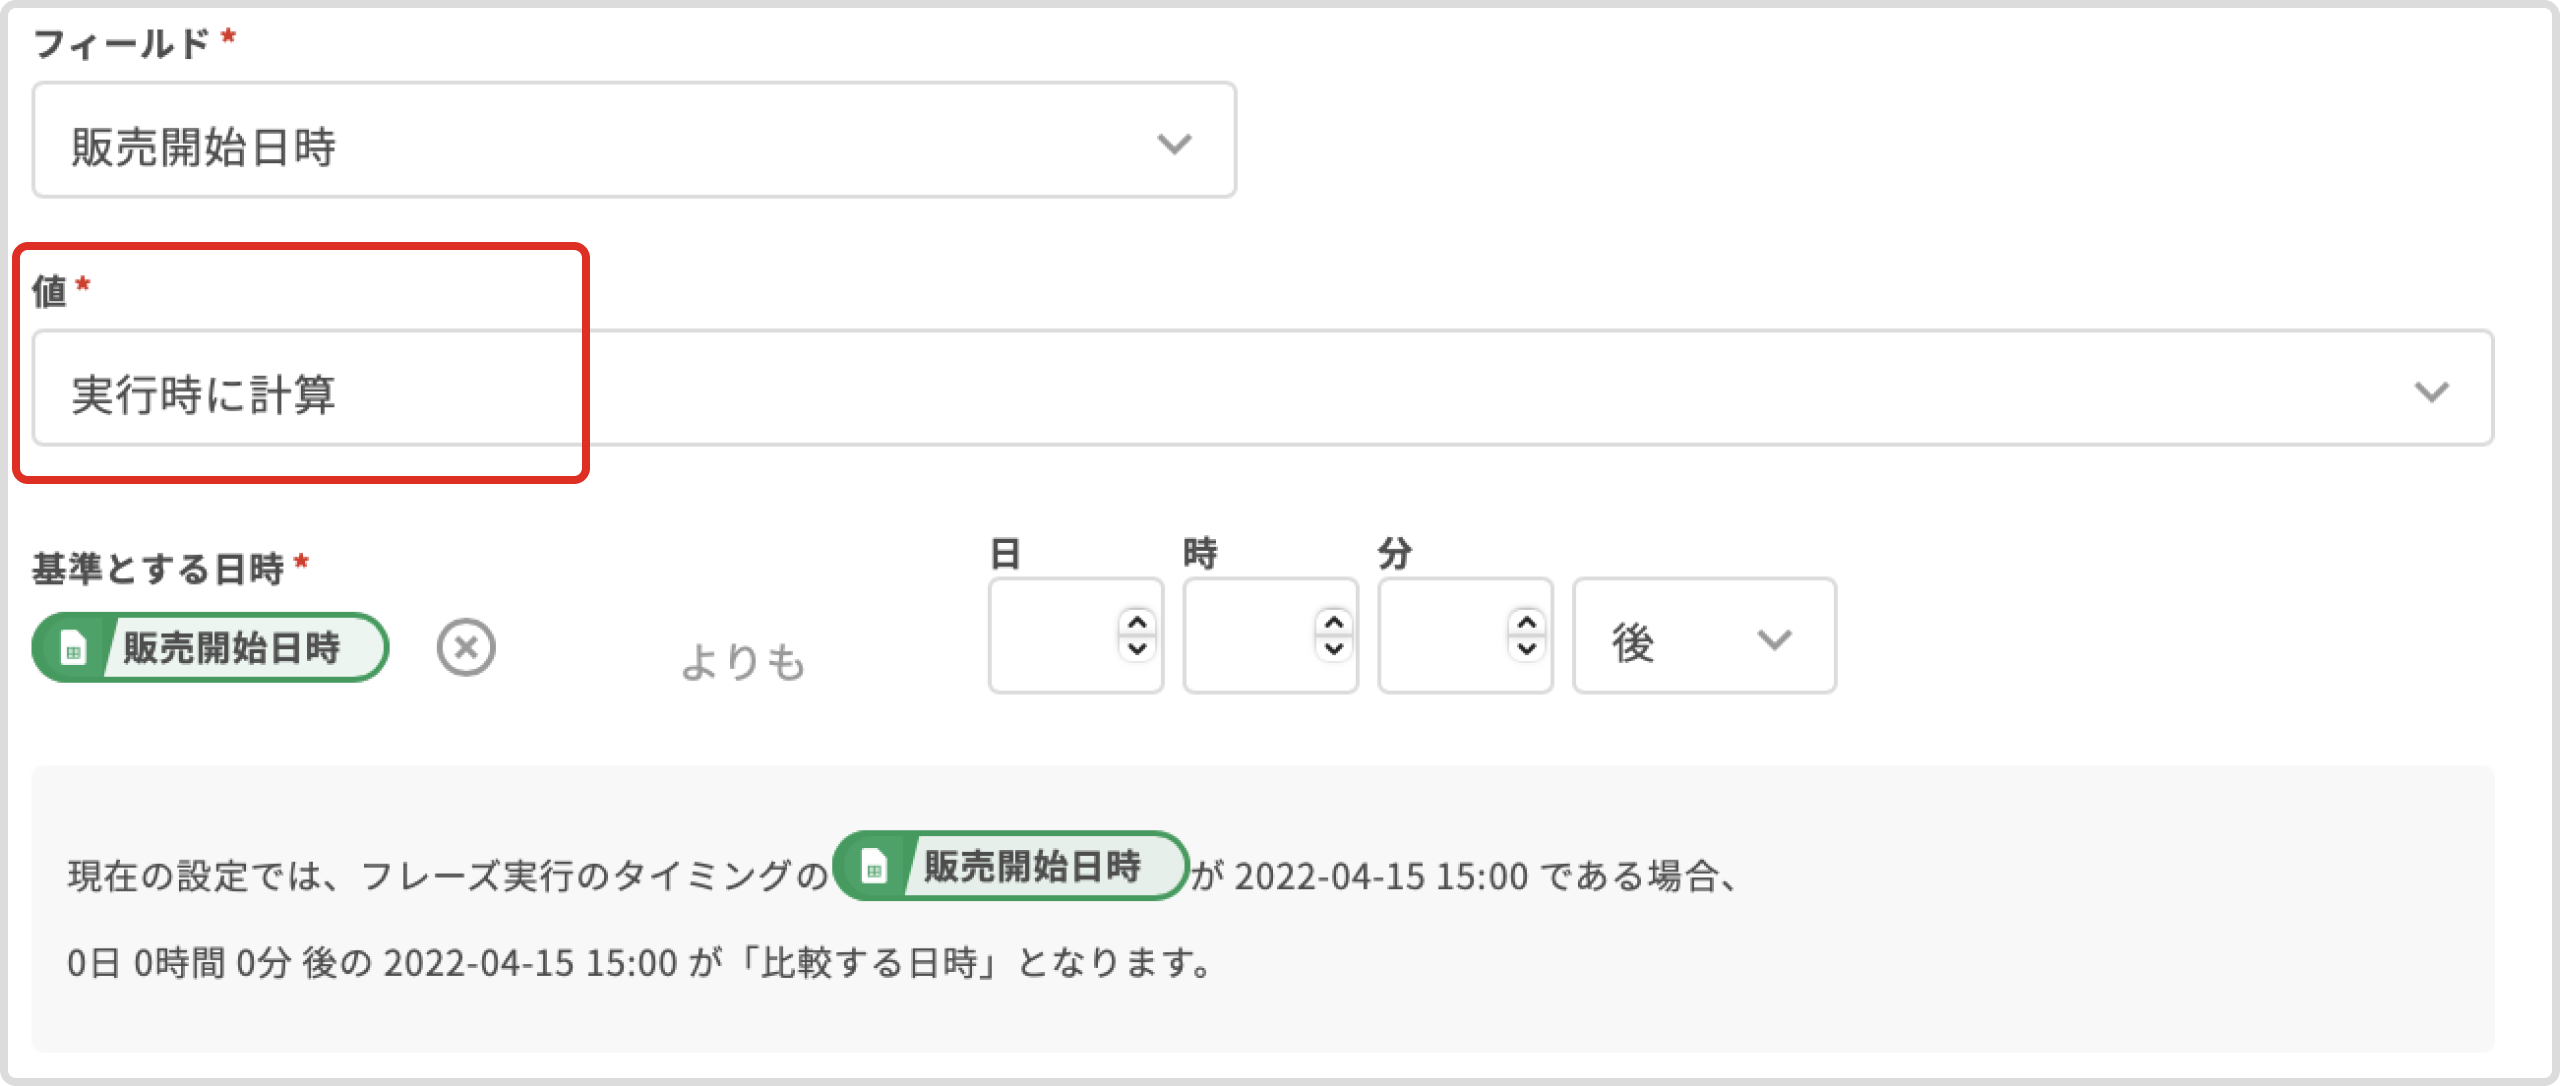2560x1086 pixels.
Task: Increase the 時 value with the up arrow
Action: [x=1333, y=623]
